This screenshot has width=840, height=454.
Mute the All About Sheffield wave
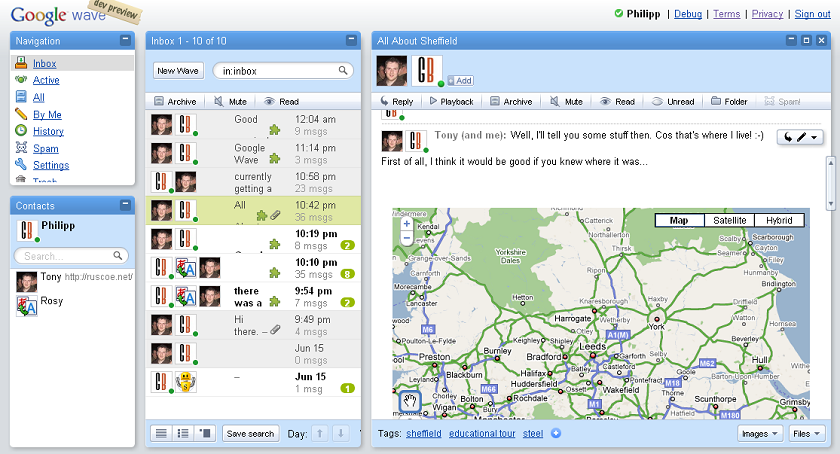coord(566,101)
